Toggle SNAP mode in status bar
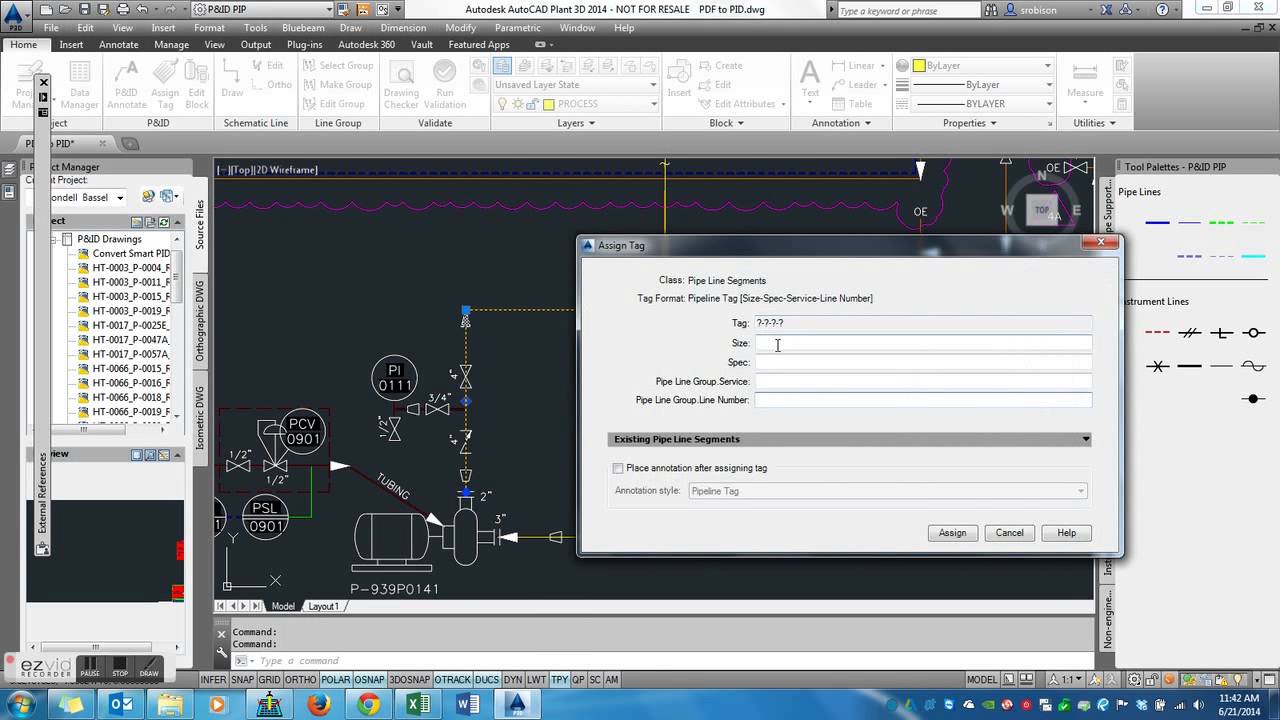 [242, 680]
